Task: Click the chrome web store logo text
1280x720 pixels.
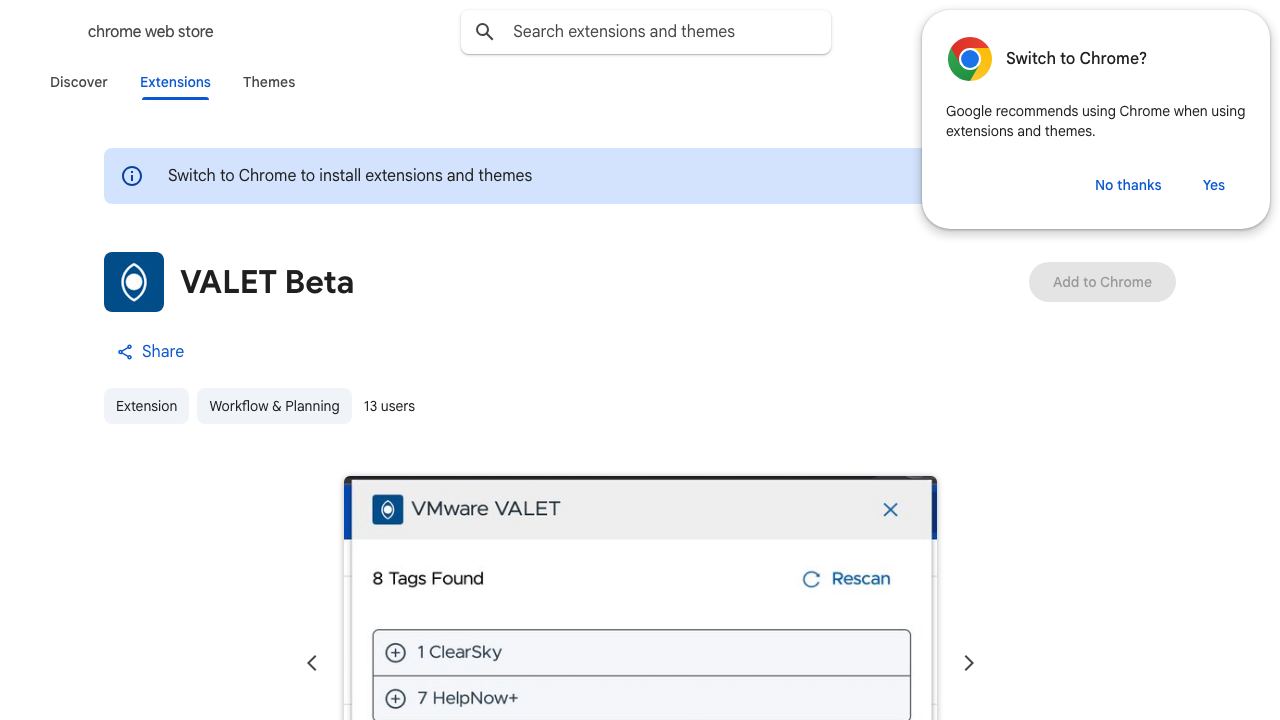Action: (x=151, y=32)
